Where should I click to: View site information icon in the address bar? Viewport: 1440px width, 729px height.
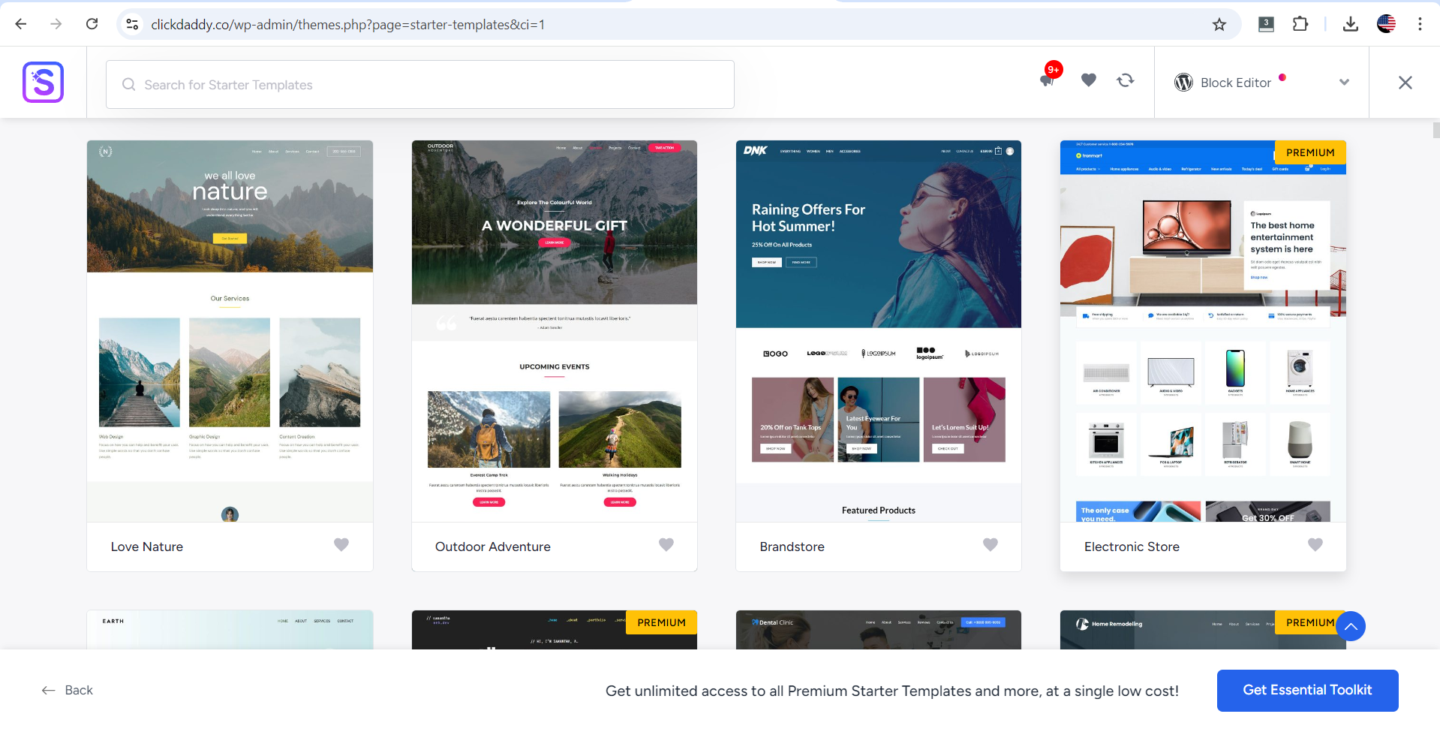tap(132, 24)
